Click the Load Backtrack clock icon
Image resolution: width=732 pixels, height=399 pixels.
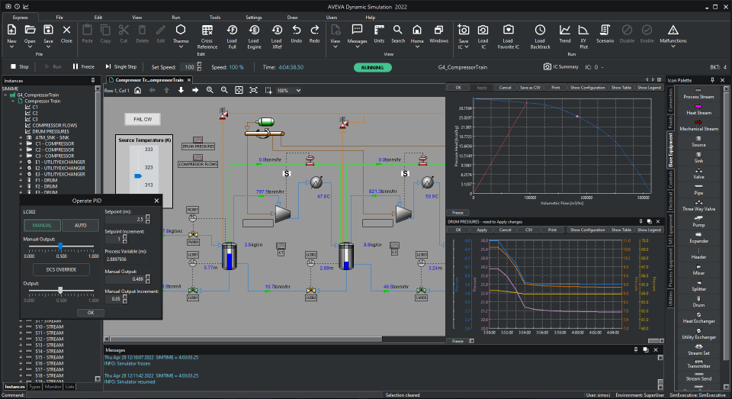pos(540,30)
